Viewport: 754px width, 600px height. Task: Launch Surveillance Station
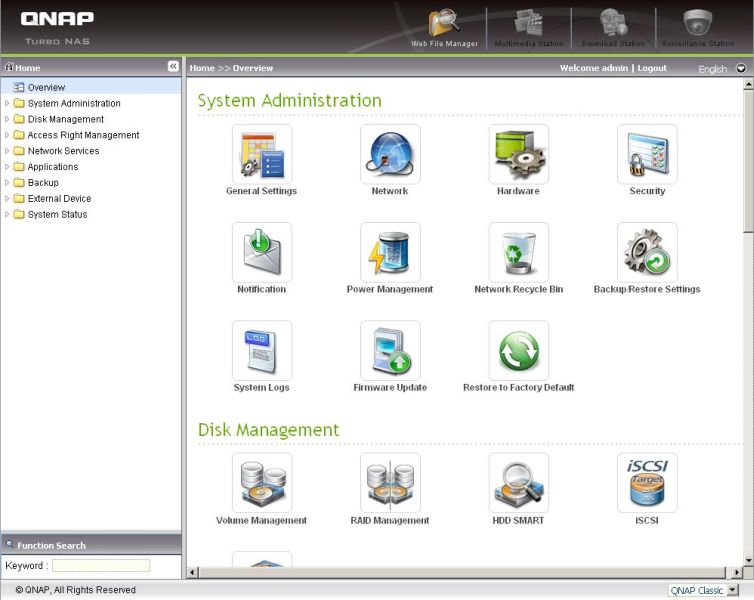coord(698,27)
